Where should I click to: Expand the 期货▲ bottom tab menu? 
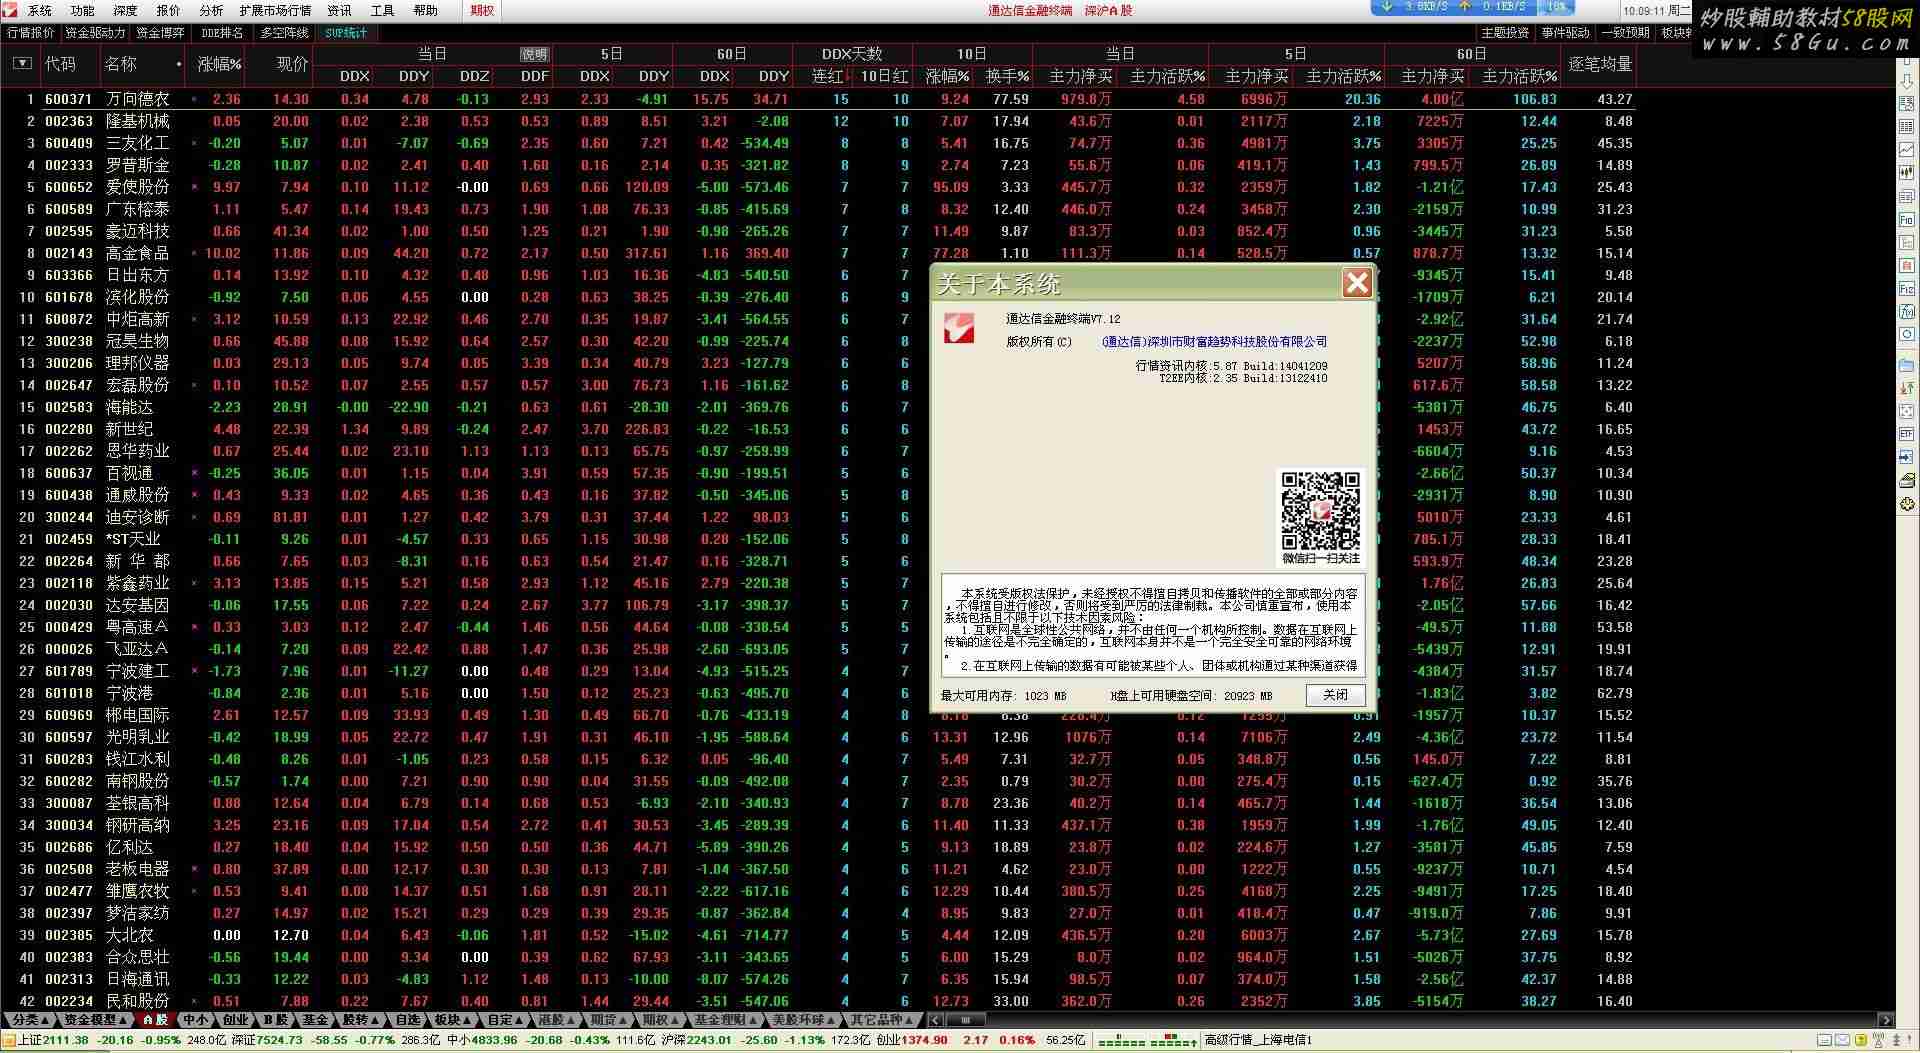608,1020
